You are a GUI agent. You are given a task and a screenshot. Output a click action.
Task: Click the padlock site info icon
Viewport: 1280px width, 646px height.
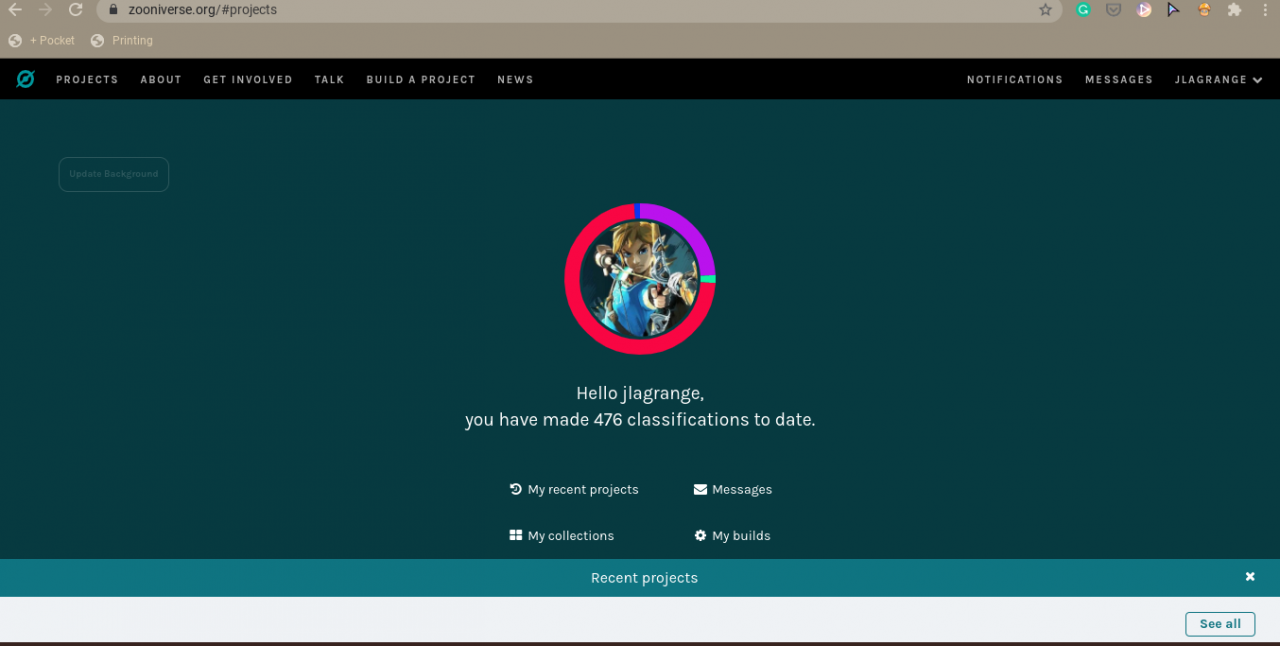(112, 10)
